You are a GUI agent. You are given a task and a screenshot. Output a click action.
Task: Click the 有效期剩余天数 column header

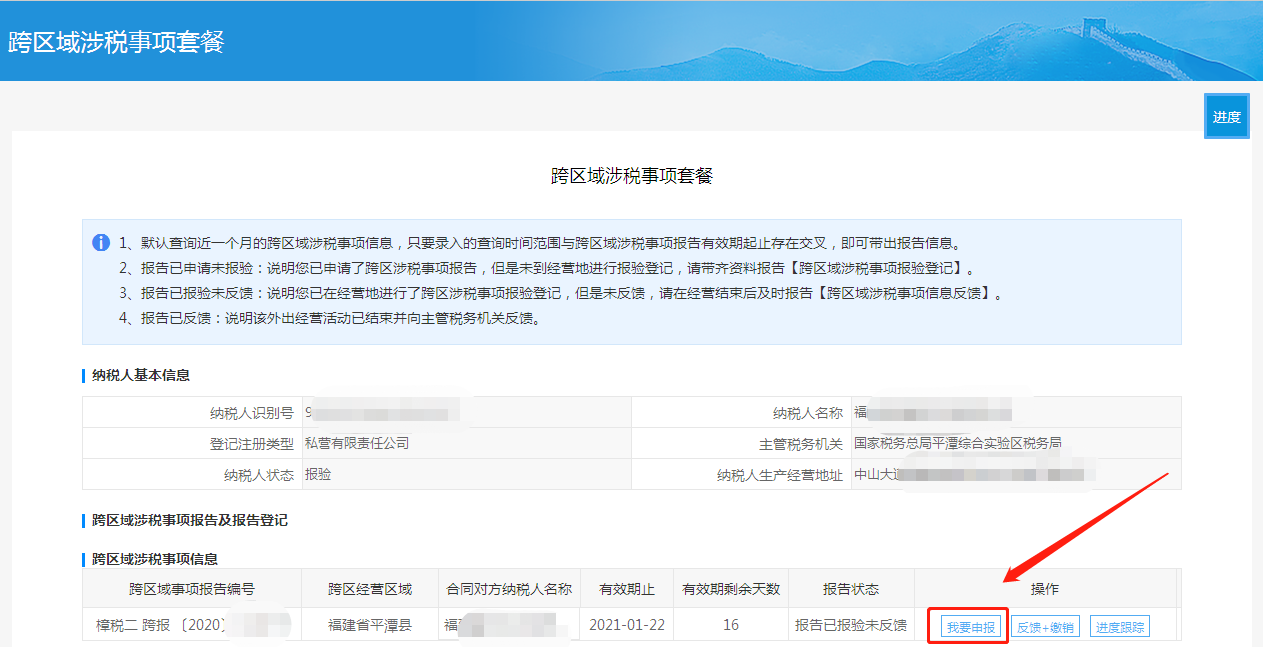pos(730,589)
